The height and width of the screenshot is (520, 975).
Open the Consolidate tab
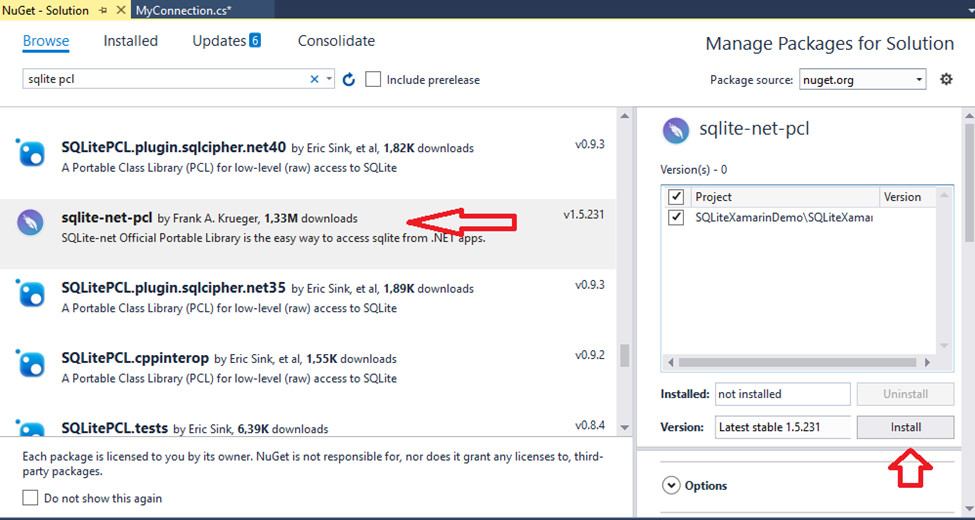click(x=336, y=41)
